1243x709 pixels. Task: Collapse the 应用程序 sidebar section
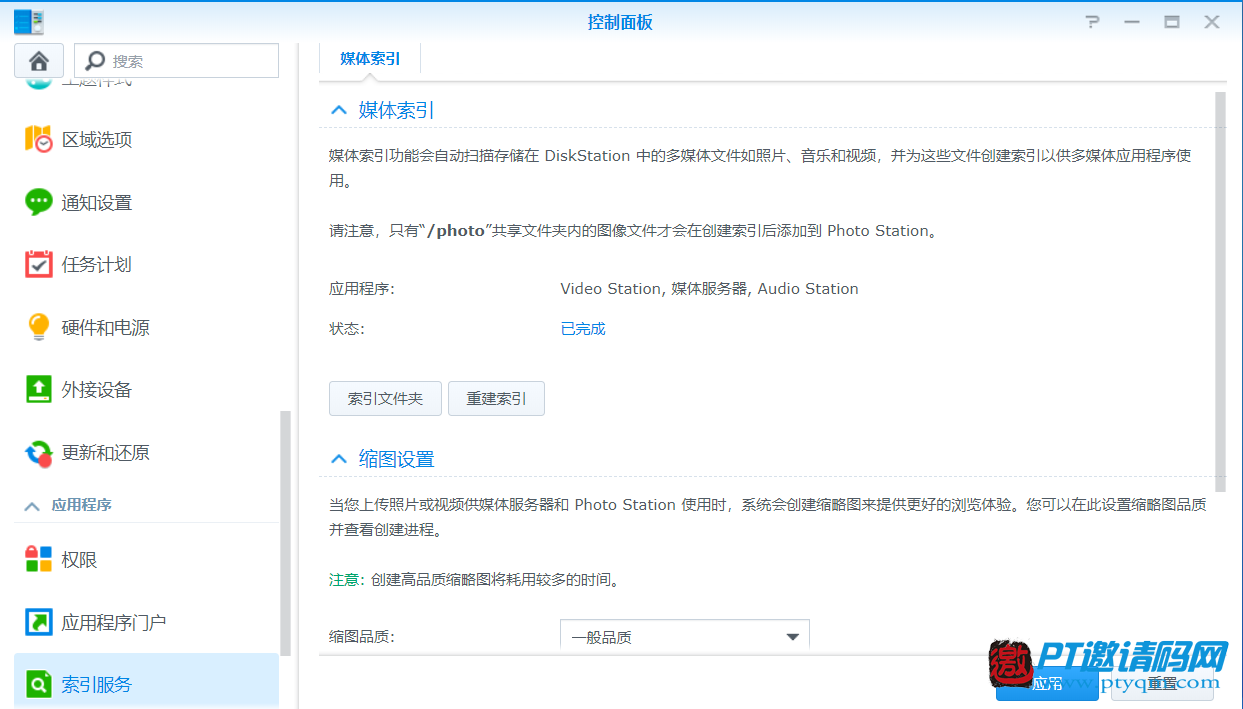(32, 506)
